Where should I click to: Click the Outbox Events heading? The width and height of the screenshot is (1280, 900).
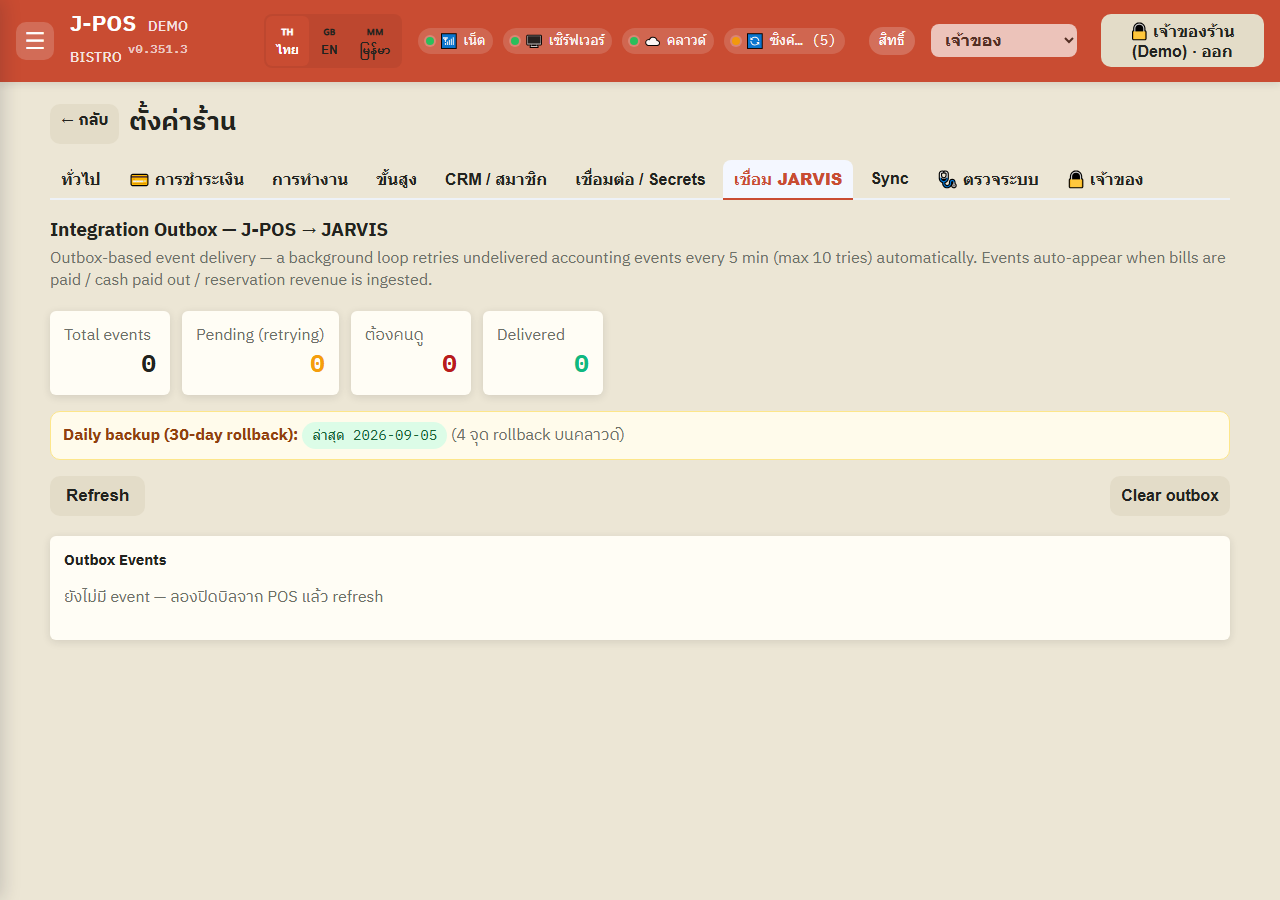pos(115,560)
